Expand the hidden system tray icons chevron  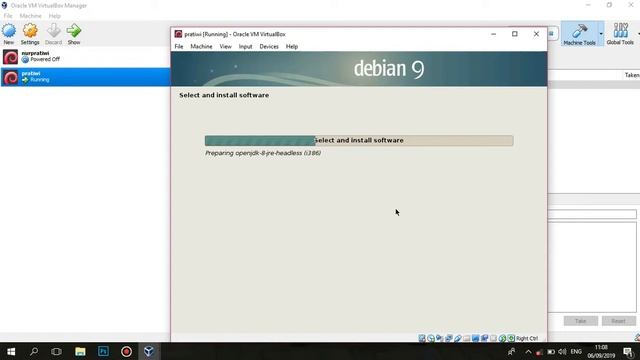[x=528, y=352]
